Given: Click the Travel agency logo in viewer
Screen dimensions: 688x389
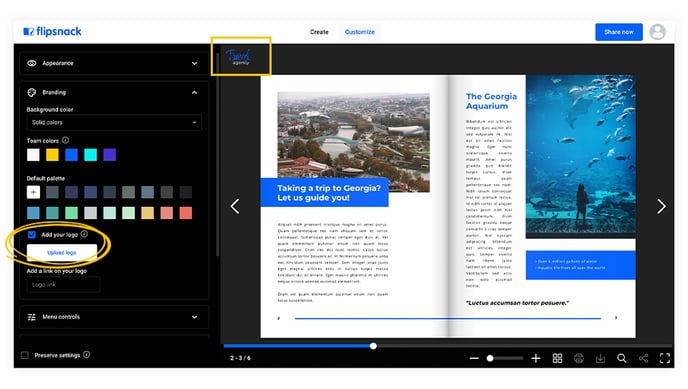Looking at the screenshot, I should (x=239, y=57).
